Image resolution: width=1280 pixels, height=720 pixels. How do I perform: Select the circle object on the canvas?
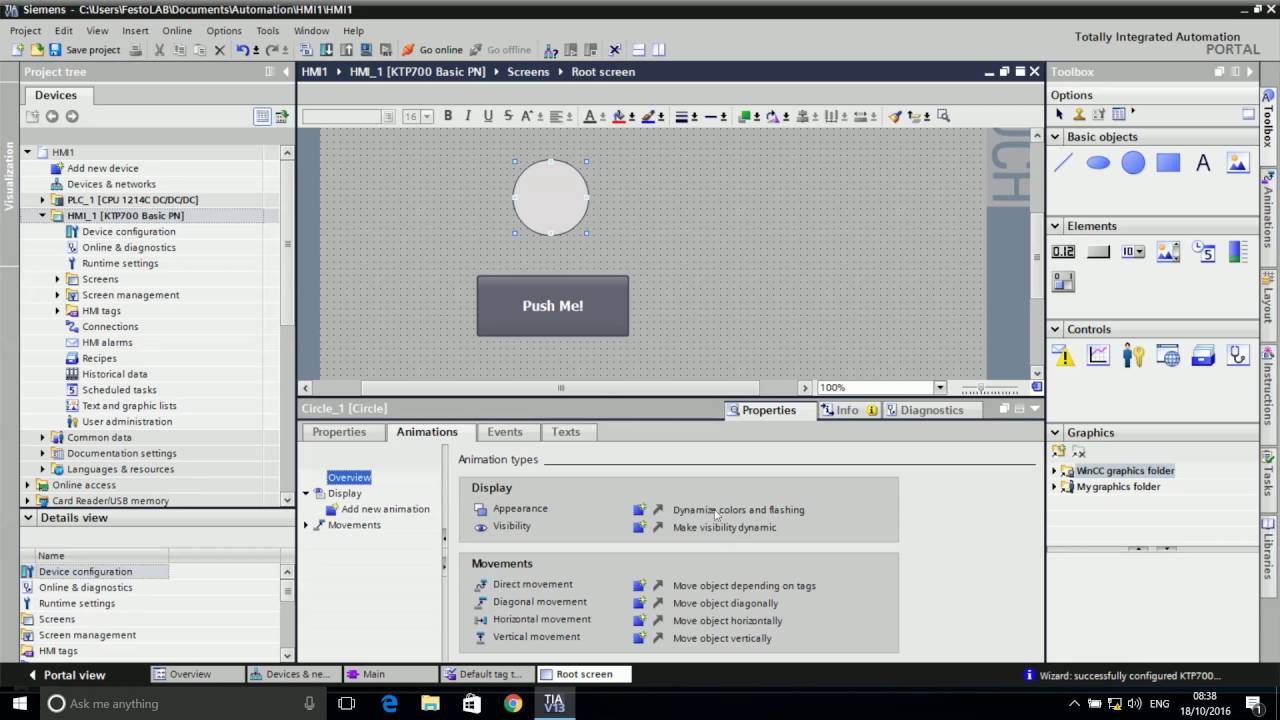tap(551, 198)
